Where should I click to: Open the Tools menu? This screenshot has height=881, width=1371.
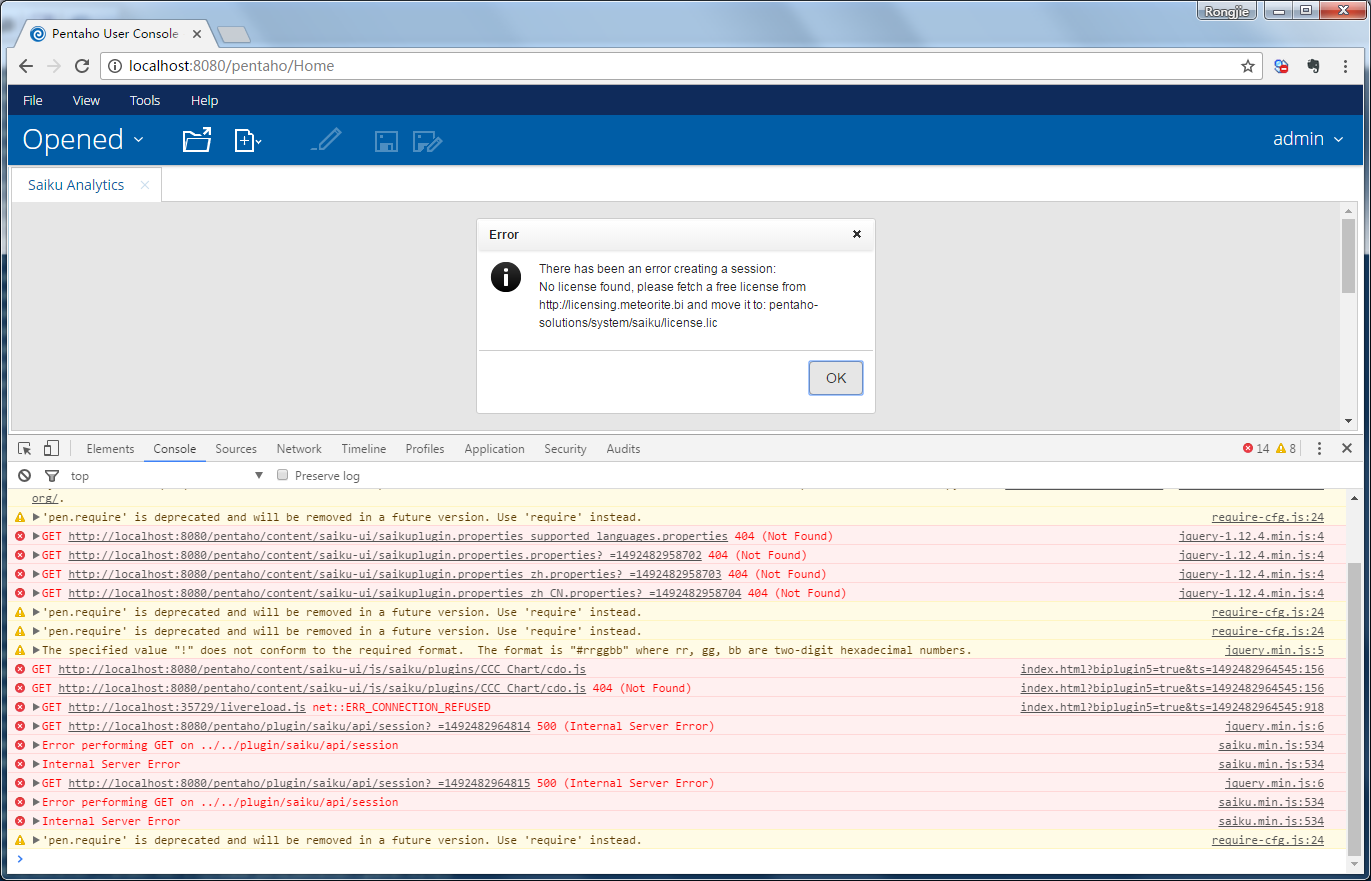click(x=145, y=100)
